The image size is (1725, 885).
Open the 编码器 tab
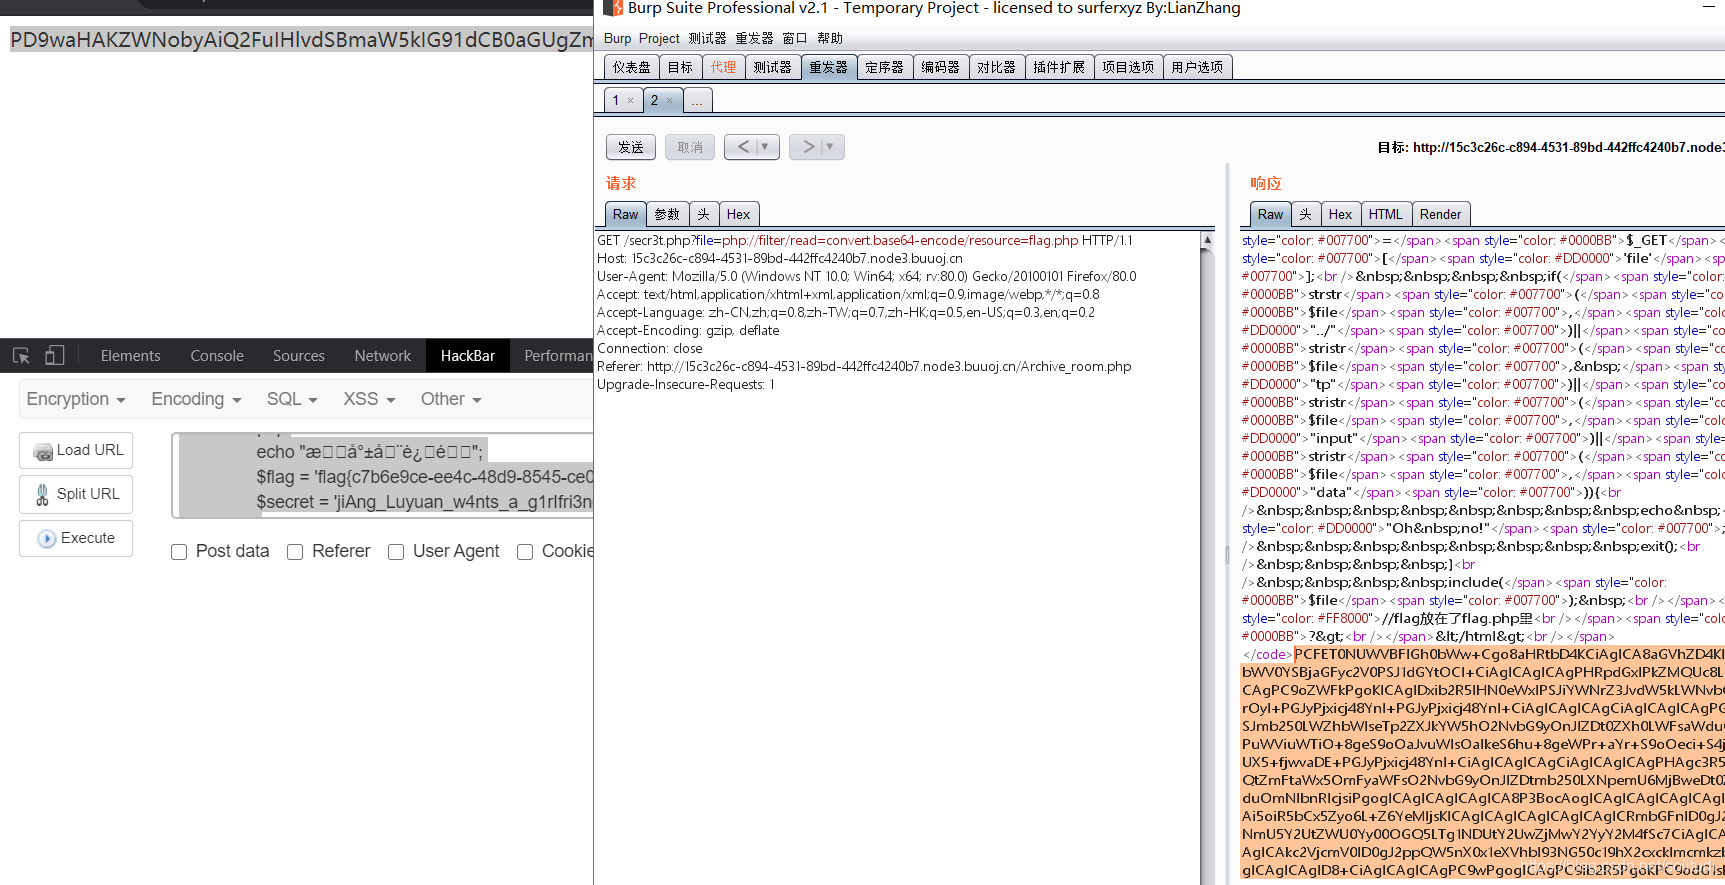coord(941,67)
